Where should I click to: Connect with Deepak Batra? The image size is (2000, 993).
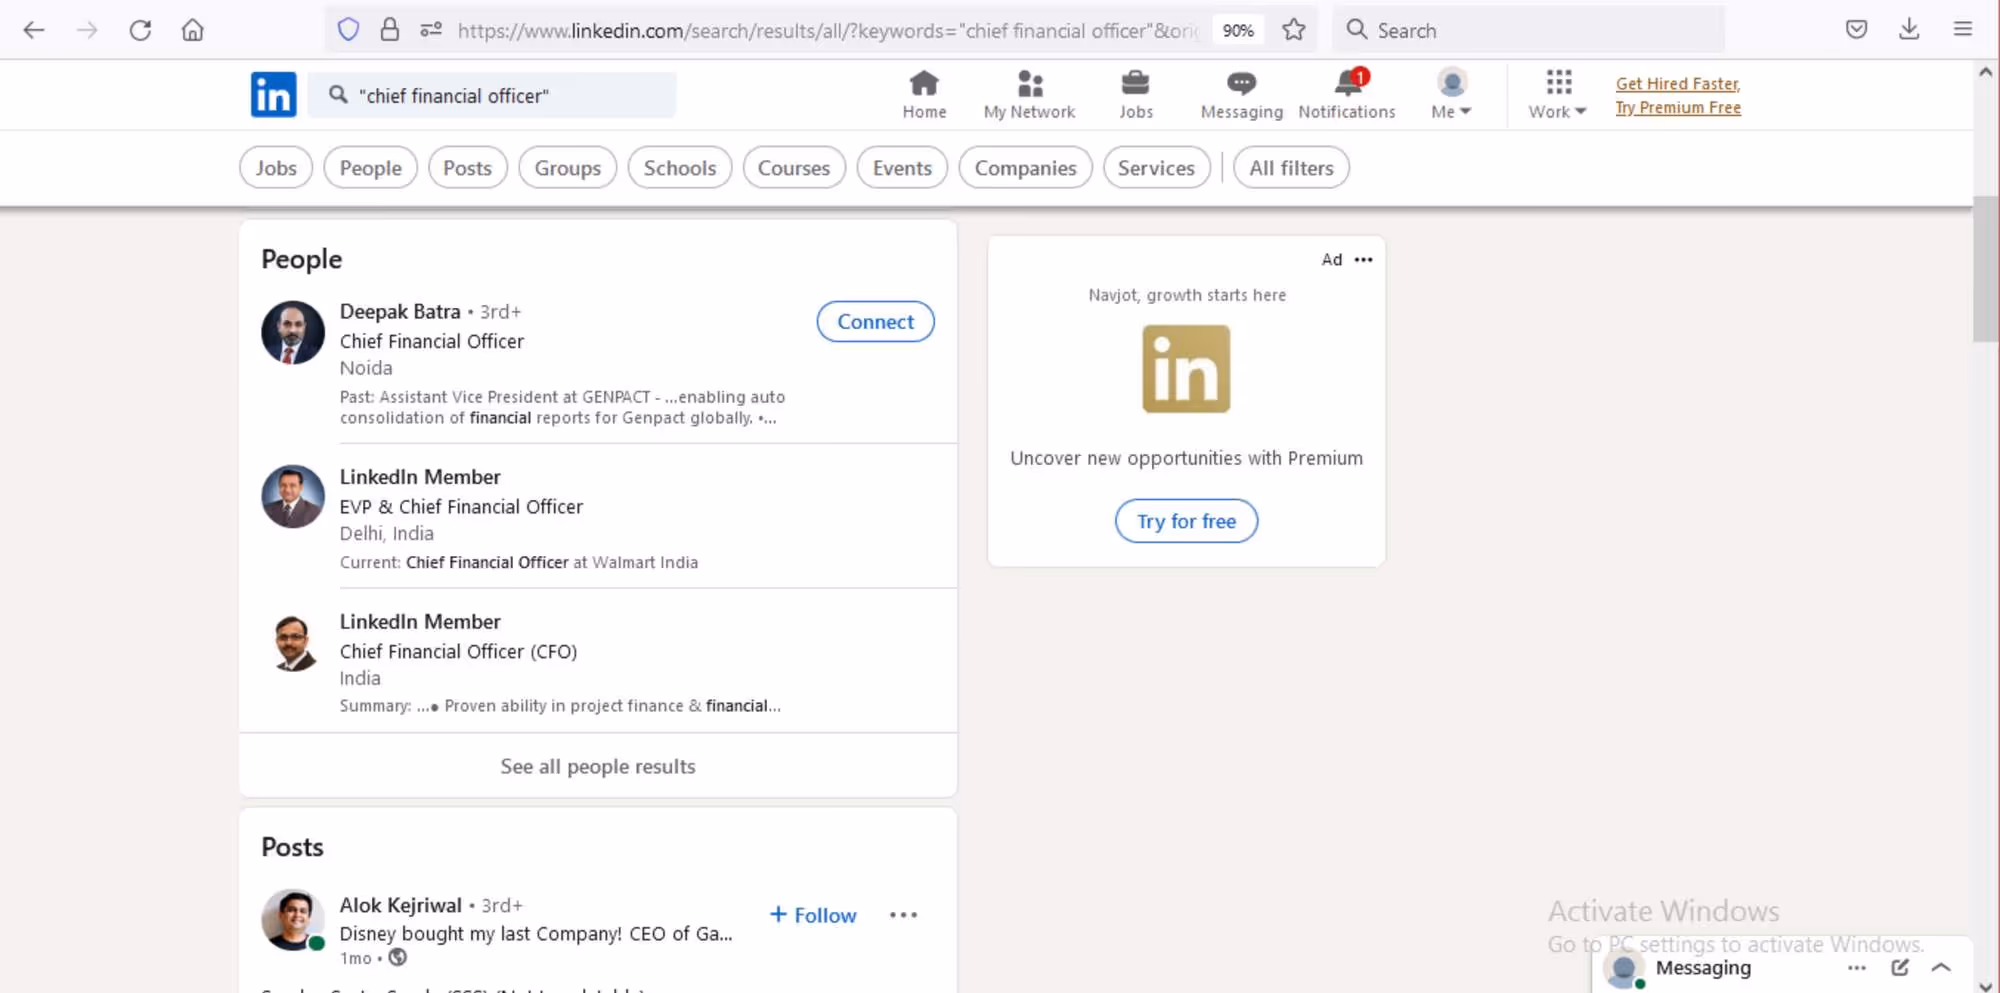click(x=875, y=321)
